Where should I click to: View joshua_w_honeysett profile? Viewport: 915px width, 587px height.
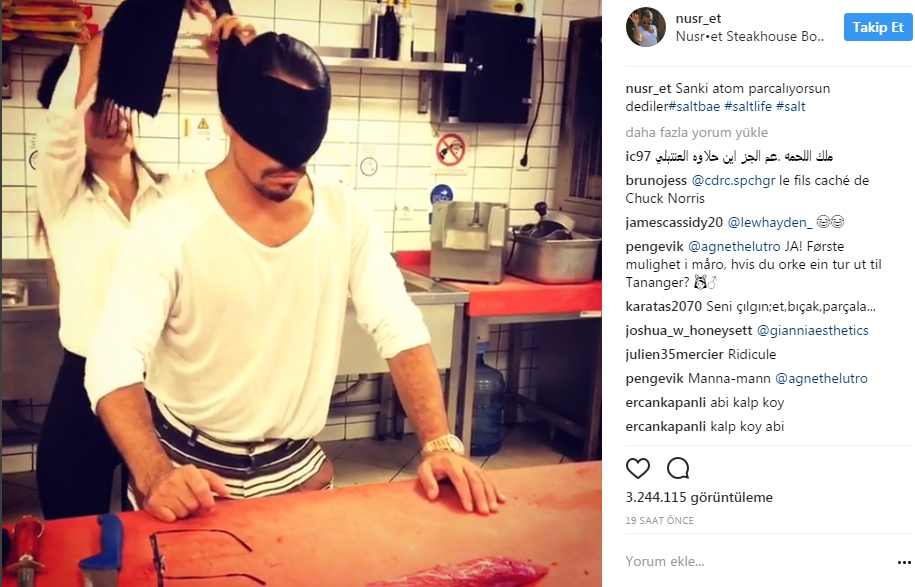(689, 331)
